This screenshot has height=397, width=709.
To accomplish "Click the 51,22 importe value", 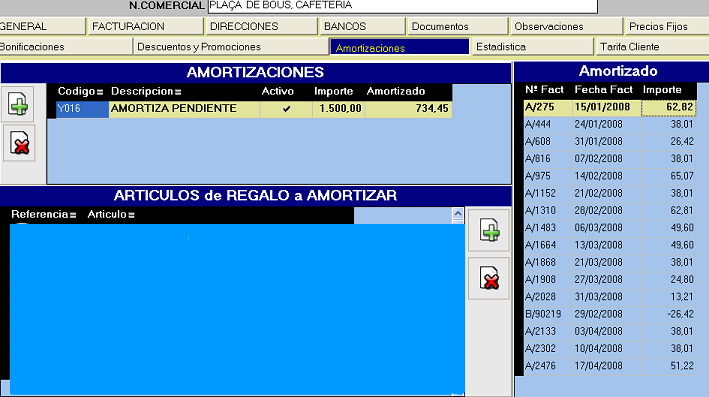I will click(682, 365).
